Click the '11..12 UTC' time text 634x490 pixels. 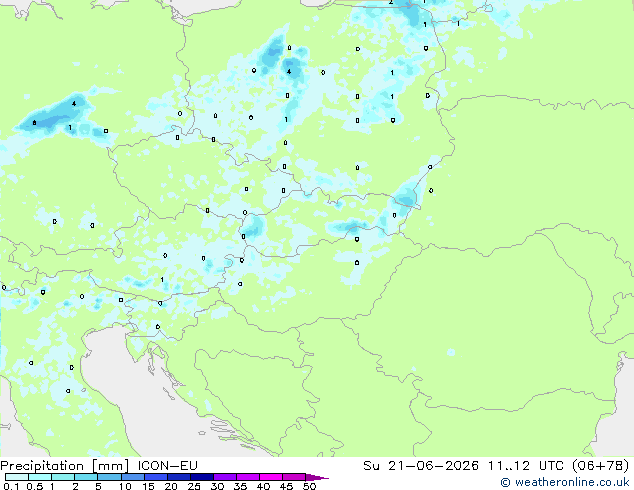click(526, 465)
